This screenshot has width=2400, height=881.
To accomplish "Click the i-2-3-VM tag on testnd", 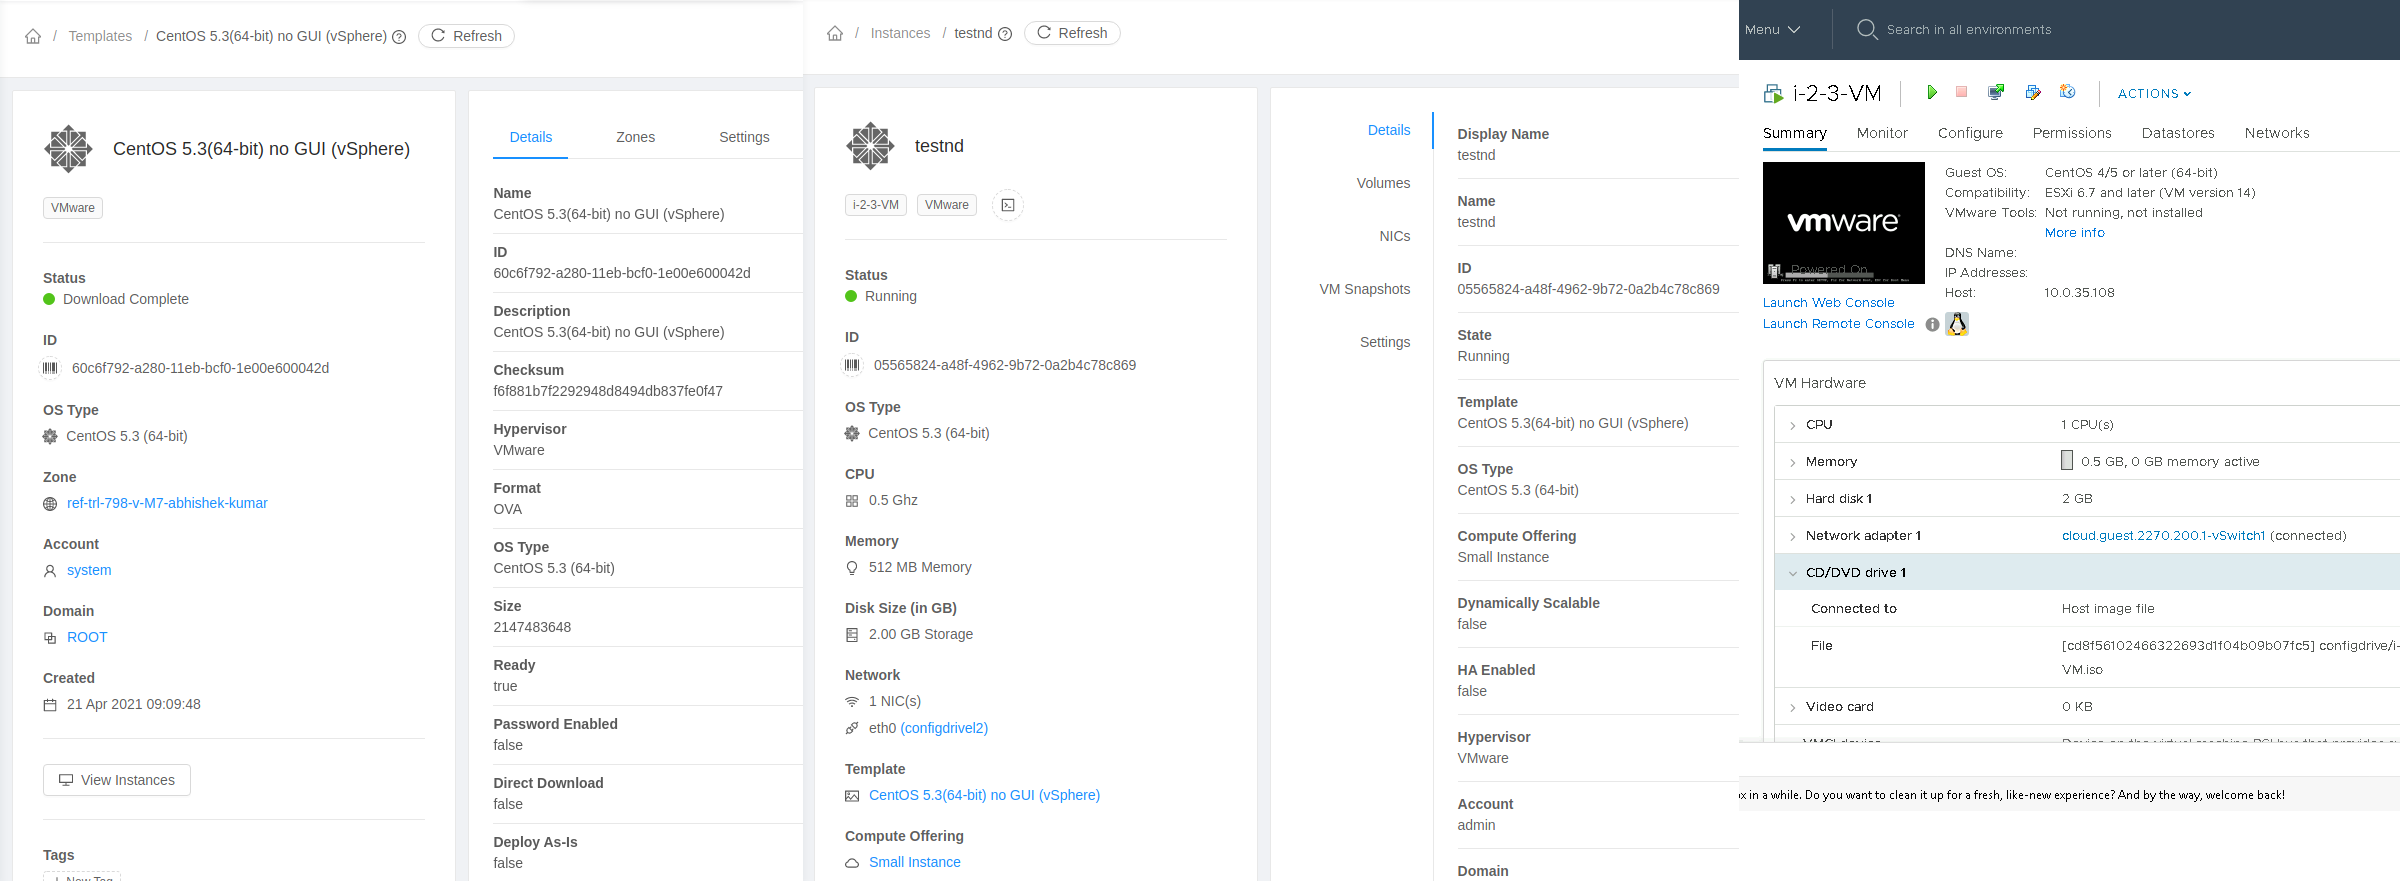I will (876, 205).
